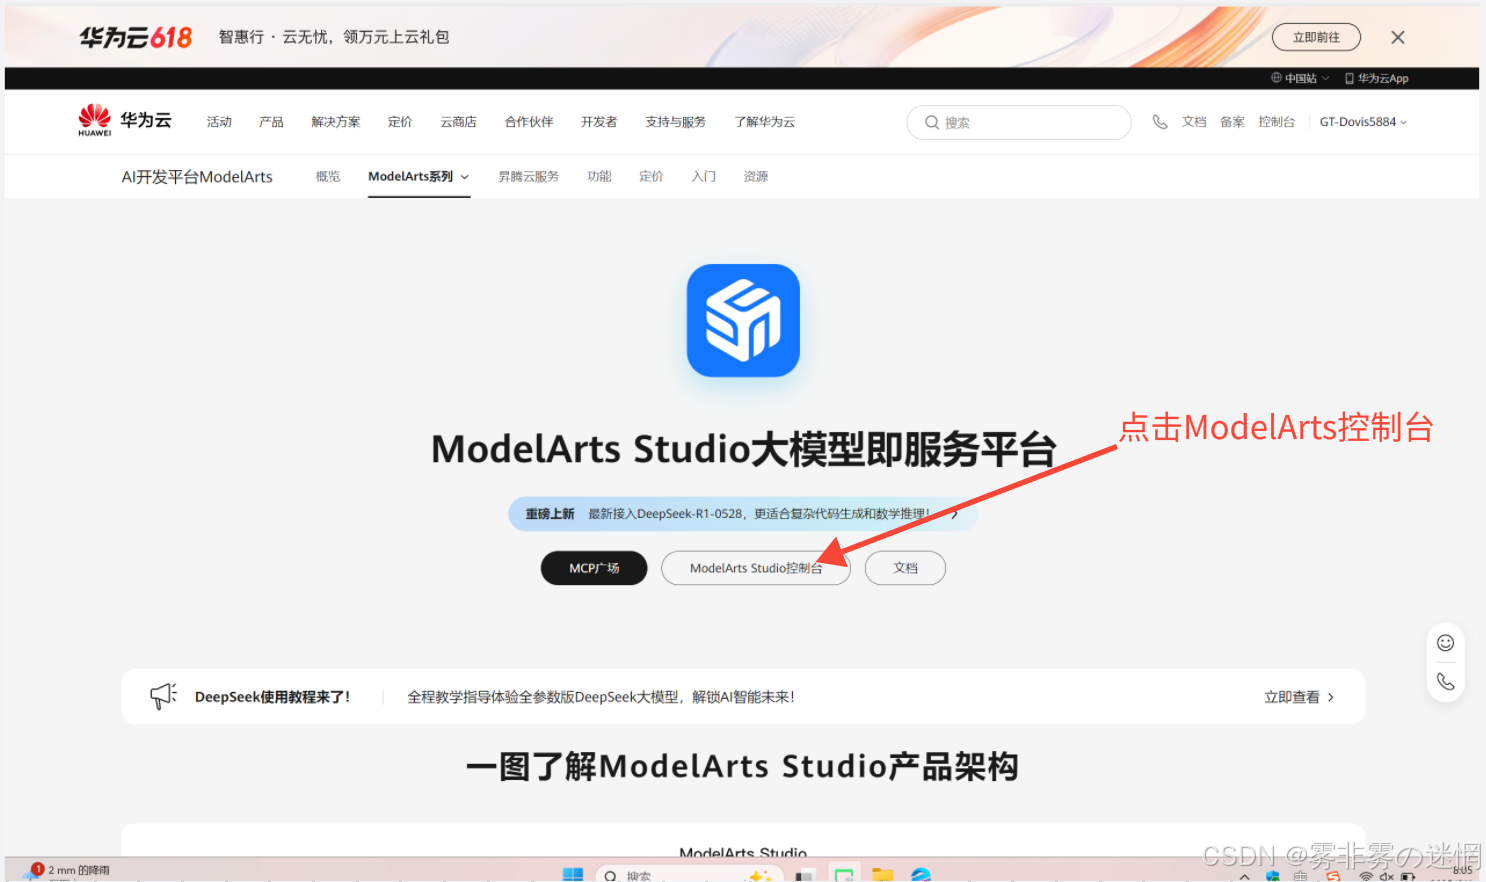This screenshot has height=882, width=1486.
Task: Click the 华为云618 banner logo
Action: [135, 37]
